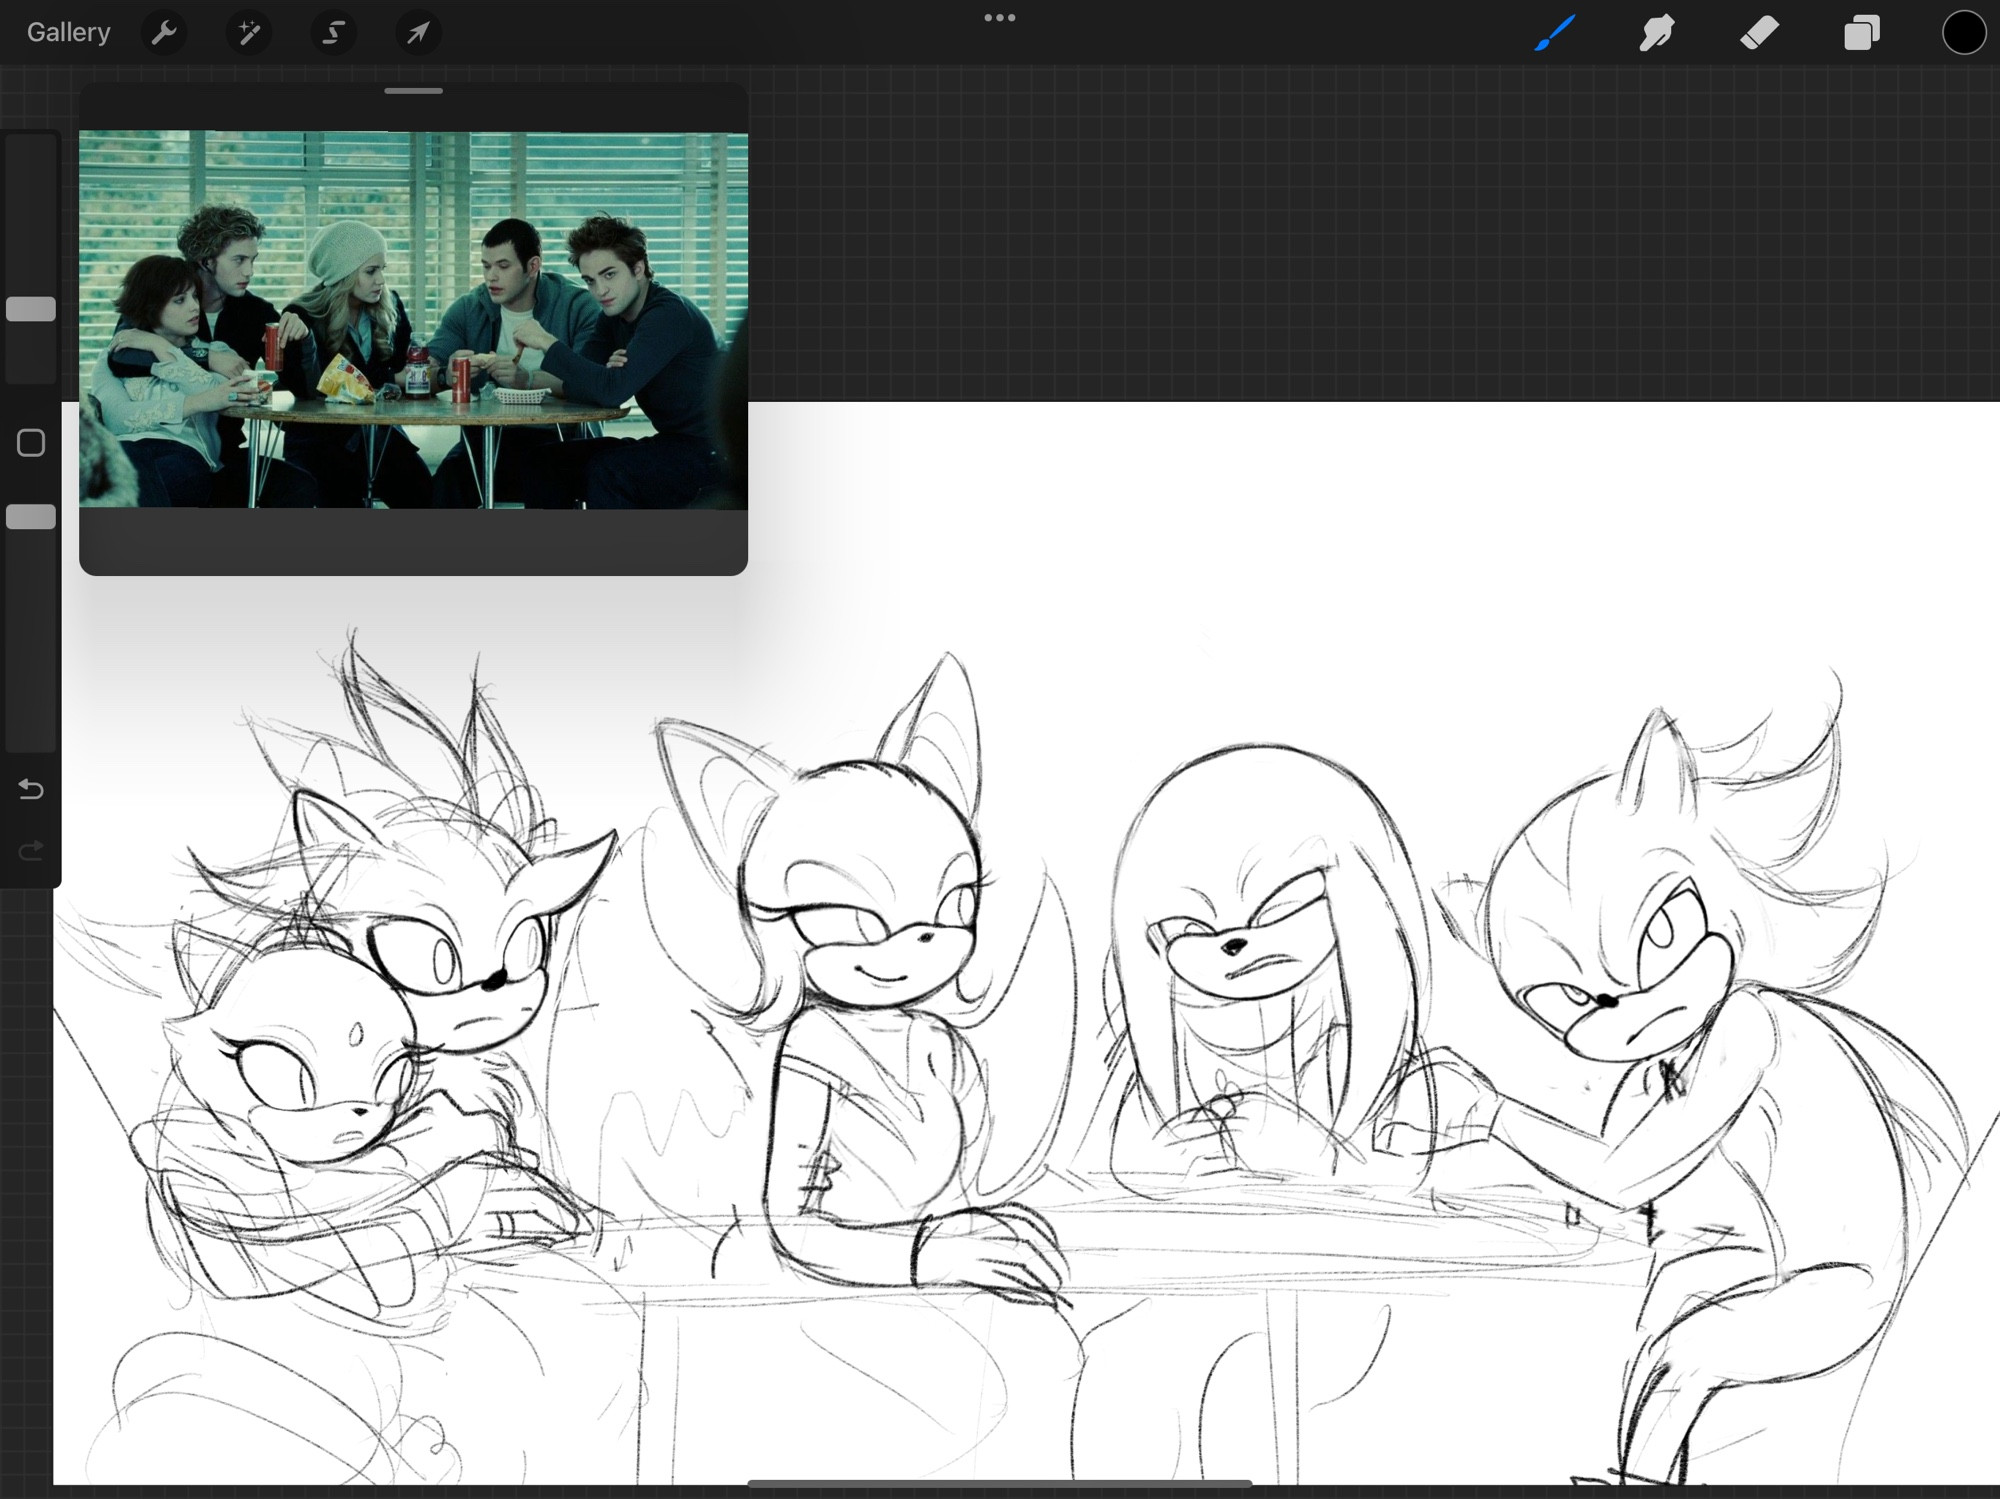Select the Smudge tool
The height and width of the screenshot is (1499, 2000).
tap(1657, 33)
